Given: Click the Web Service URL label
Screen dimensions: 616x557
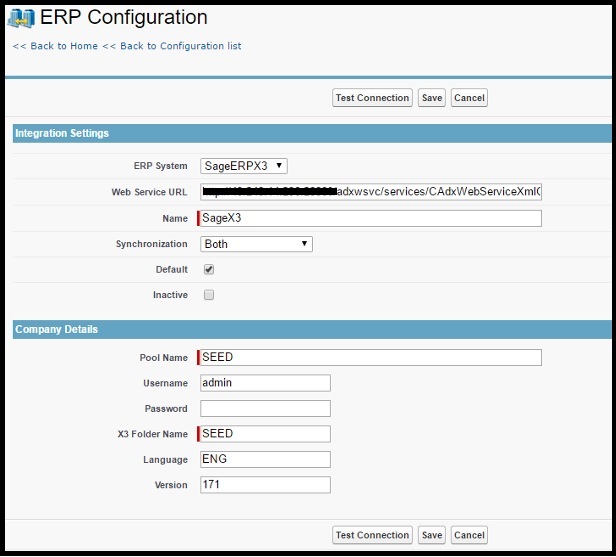Looking at the screenshot, I should click(x=149, y=192).
